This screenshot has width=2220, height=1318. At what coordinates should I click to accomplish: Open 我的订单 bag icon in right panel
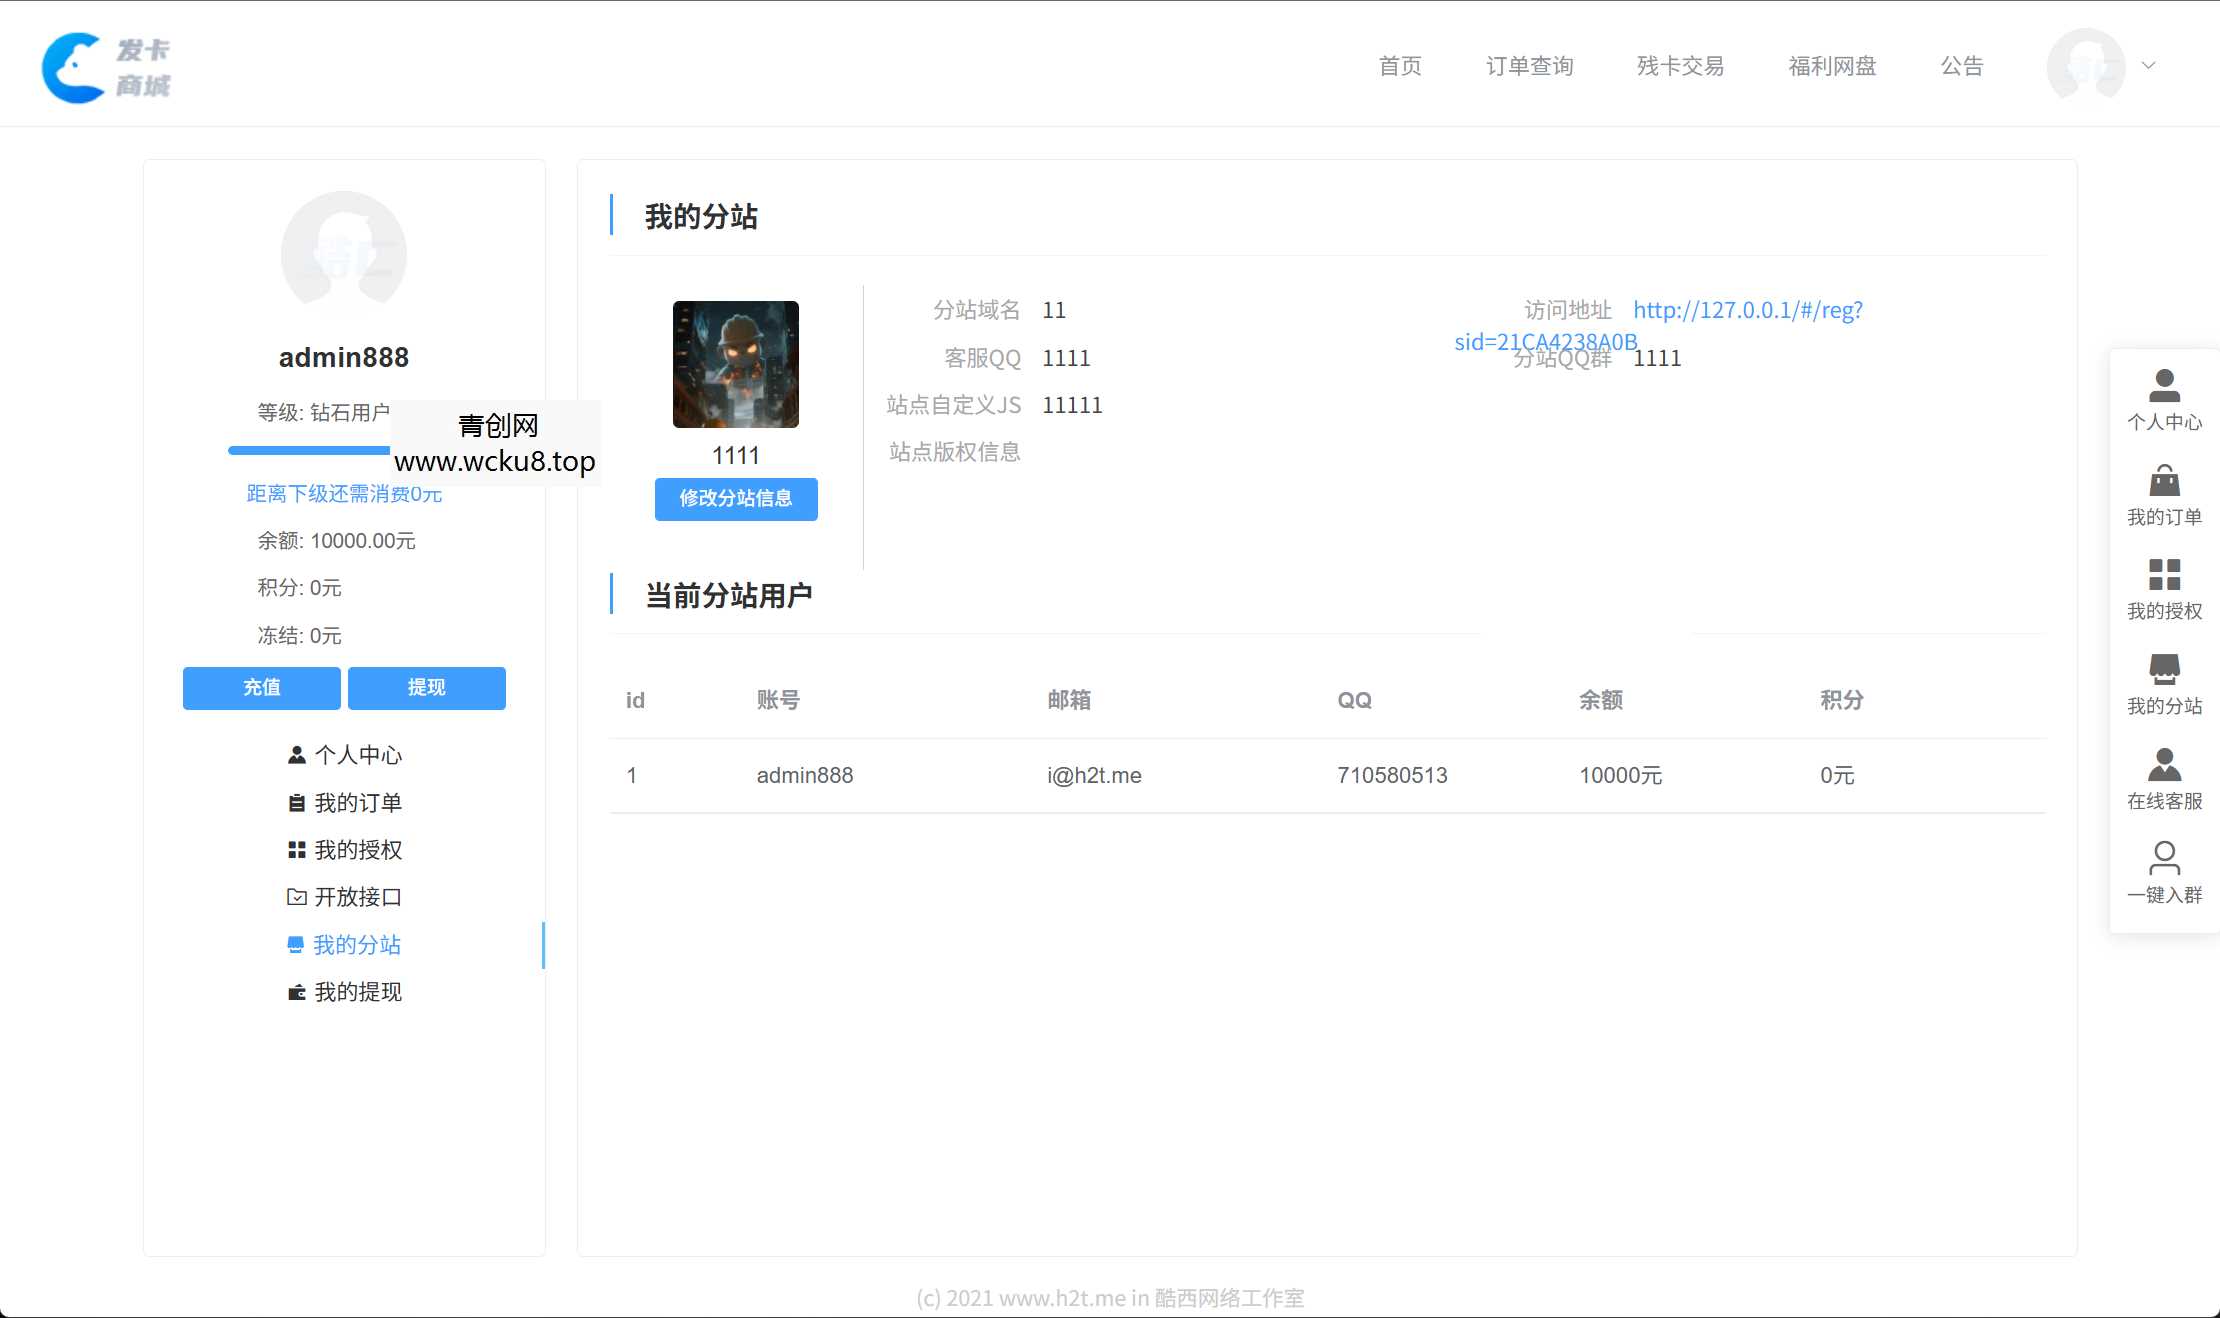tap(2164, 480)
